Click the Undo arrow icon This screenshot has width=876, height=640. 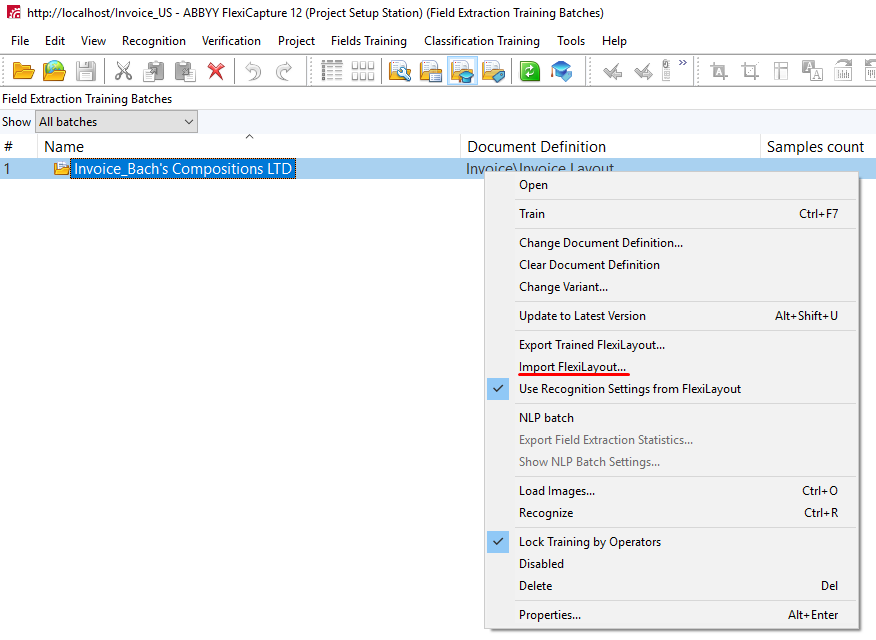pyautogui.click(x=253, y=71)
